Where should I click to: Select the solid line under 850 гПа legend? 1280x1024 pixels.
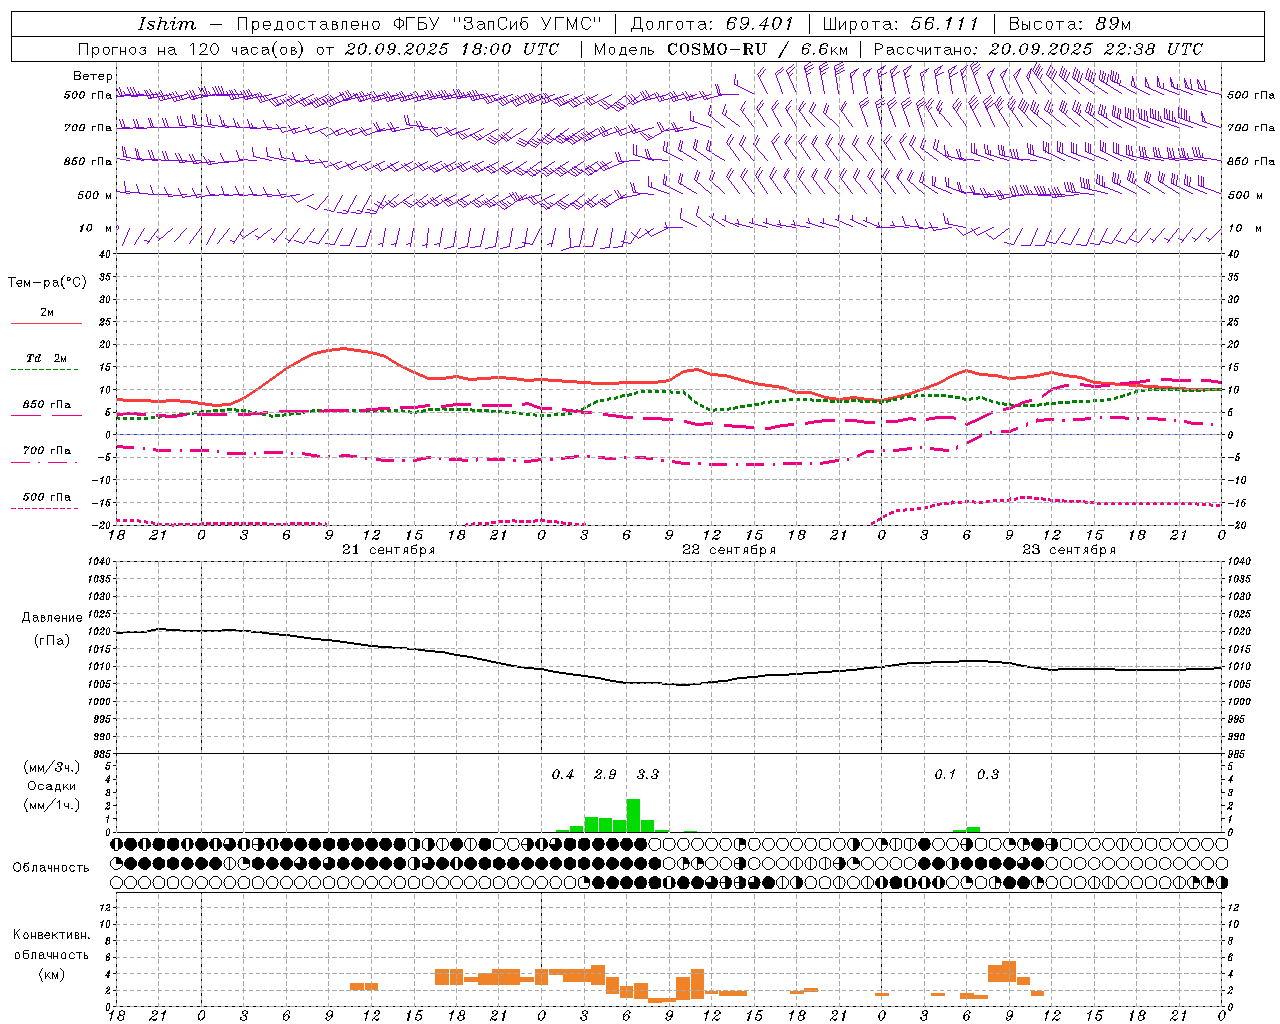[x=46, y=416]
